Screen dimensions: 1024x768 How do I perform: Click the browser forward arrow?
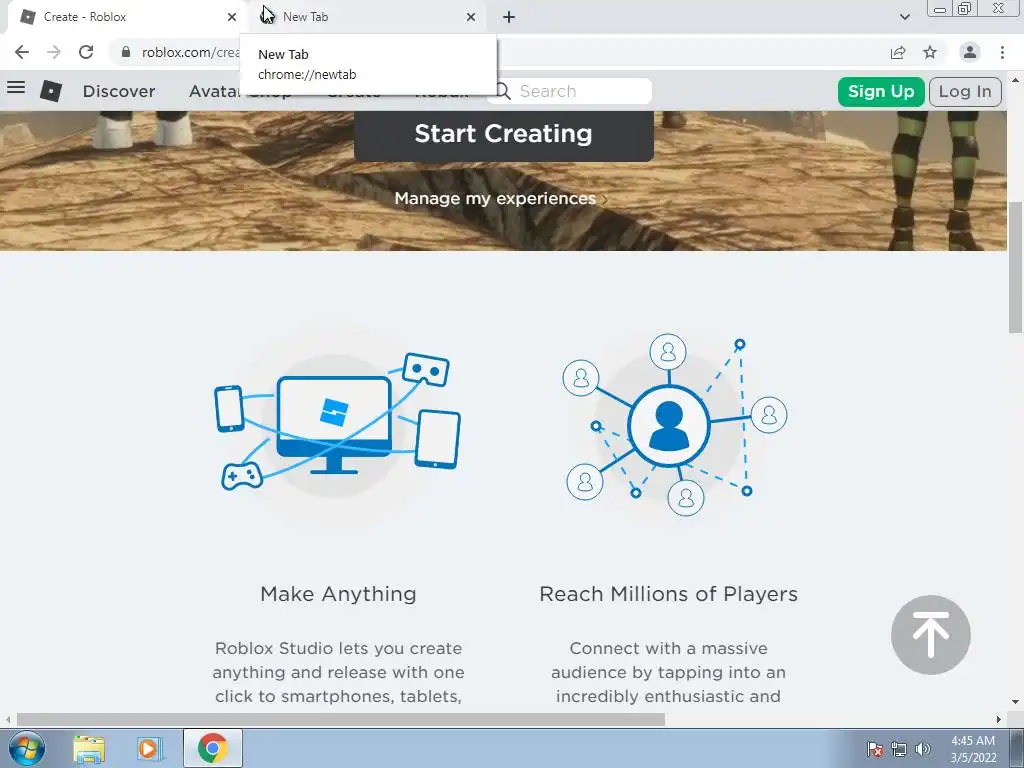click(x=54, y=52)
